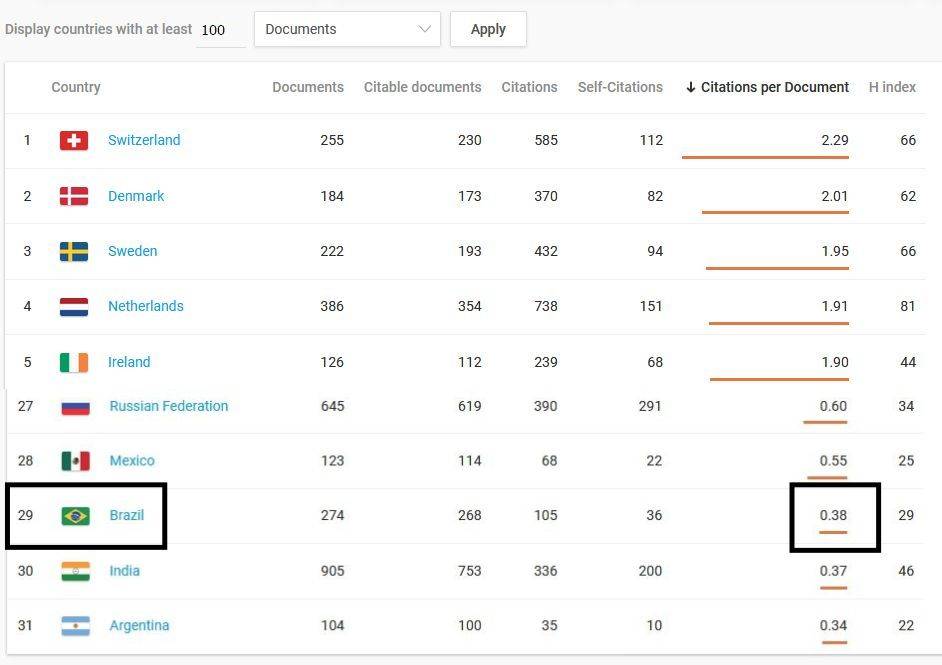Click the Netherlands flag icon
The width and height of the screenshot is (942, 665).
[74, 306]
